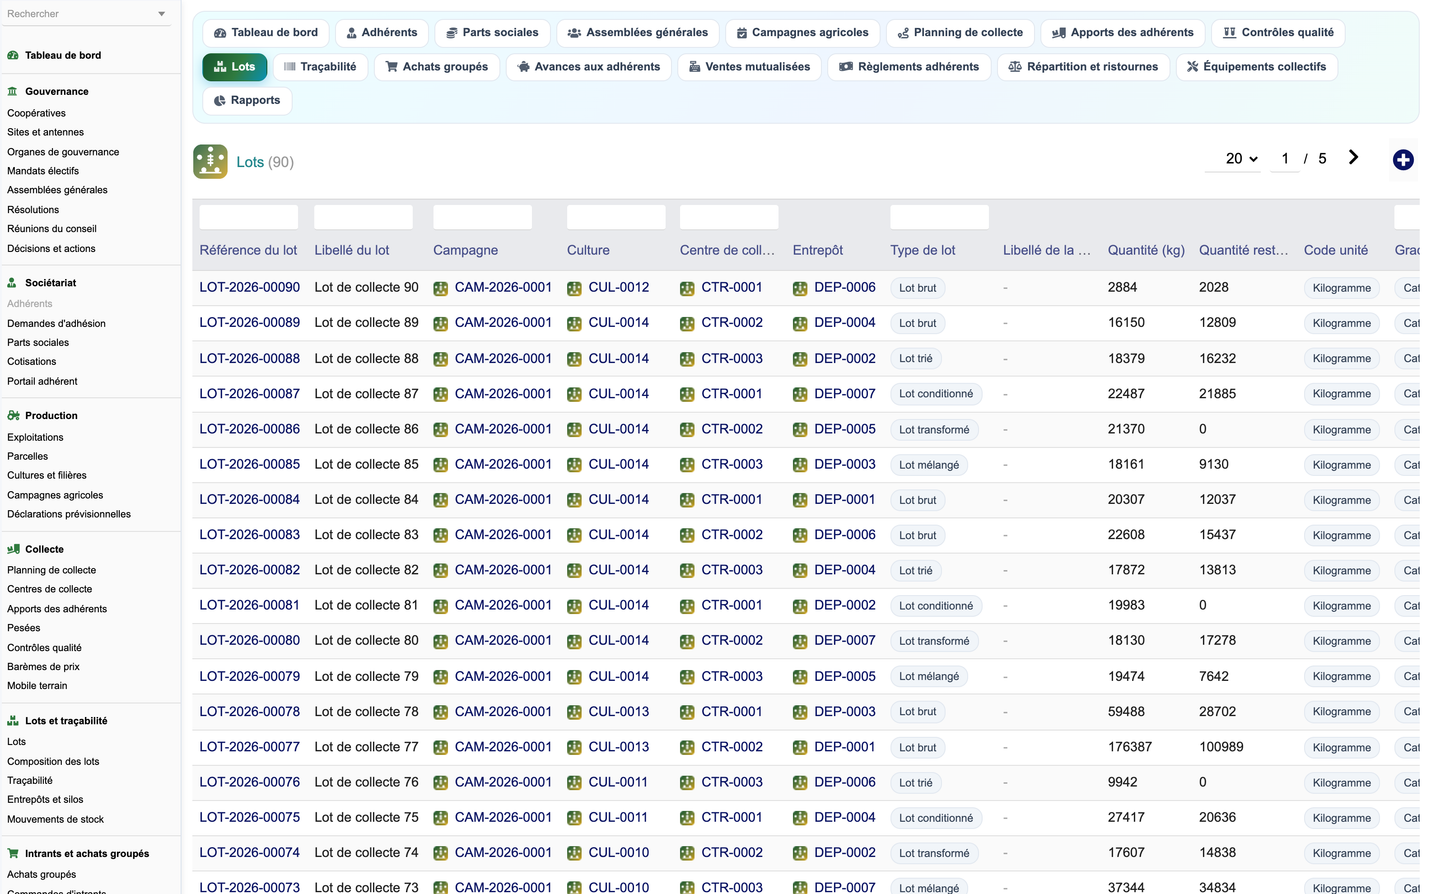Open lot LOT-2026-00085 link
Image resolution: width=1445 pixels, height=894 pixels.
coord(250,464)
